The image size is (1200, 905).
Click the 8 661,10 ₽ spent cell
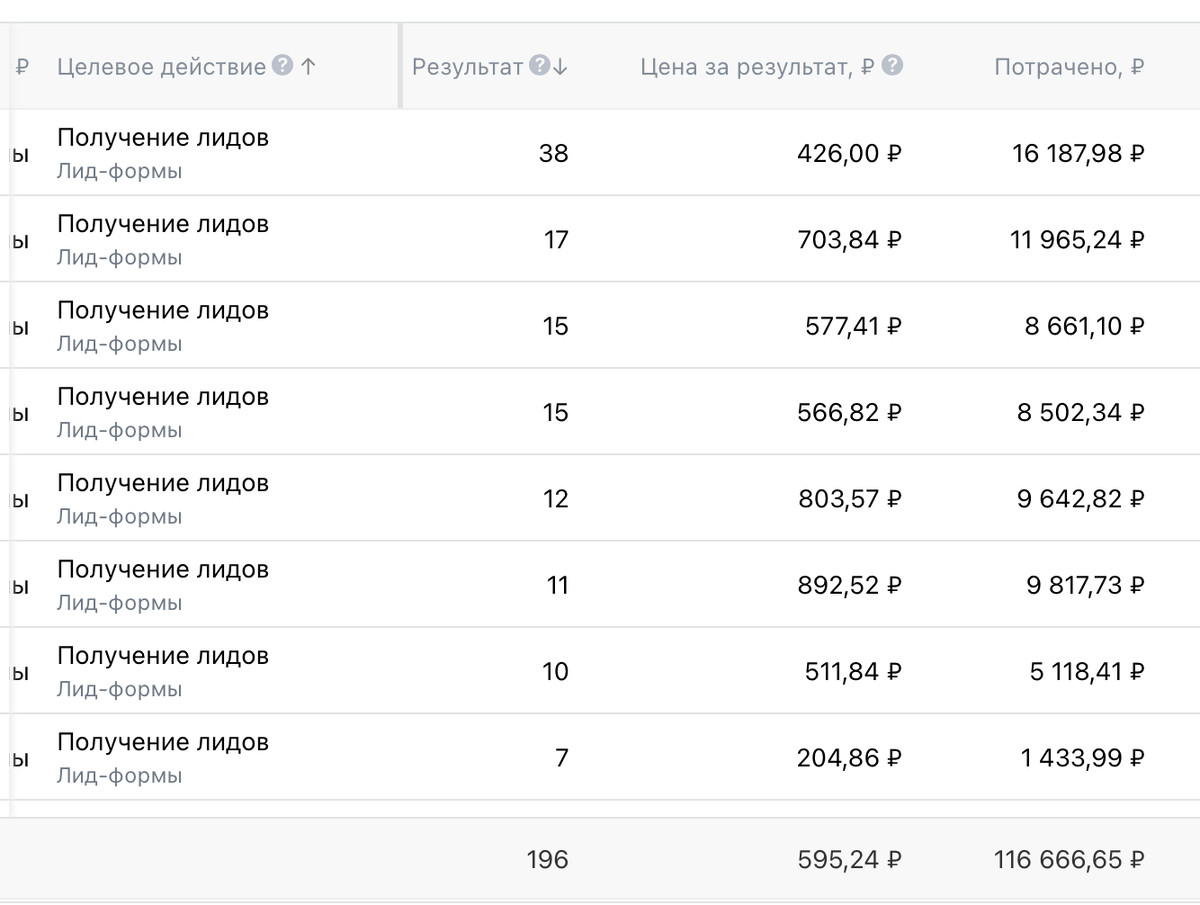click(x=1084, y=326)
